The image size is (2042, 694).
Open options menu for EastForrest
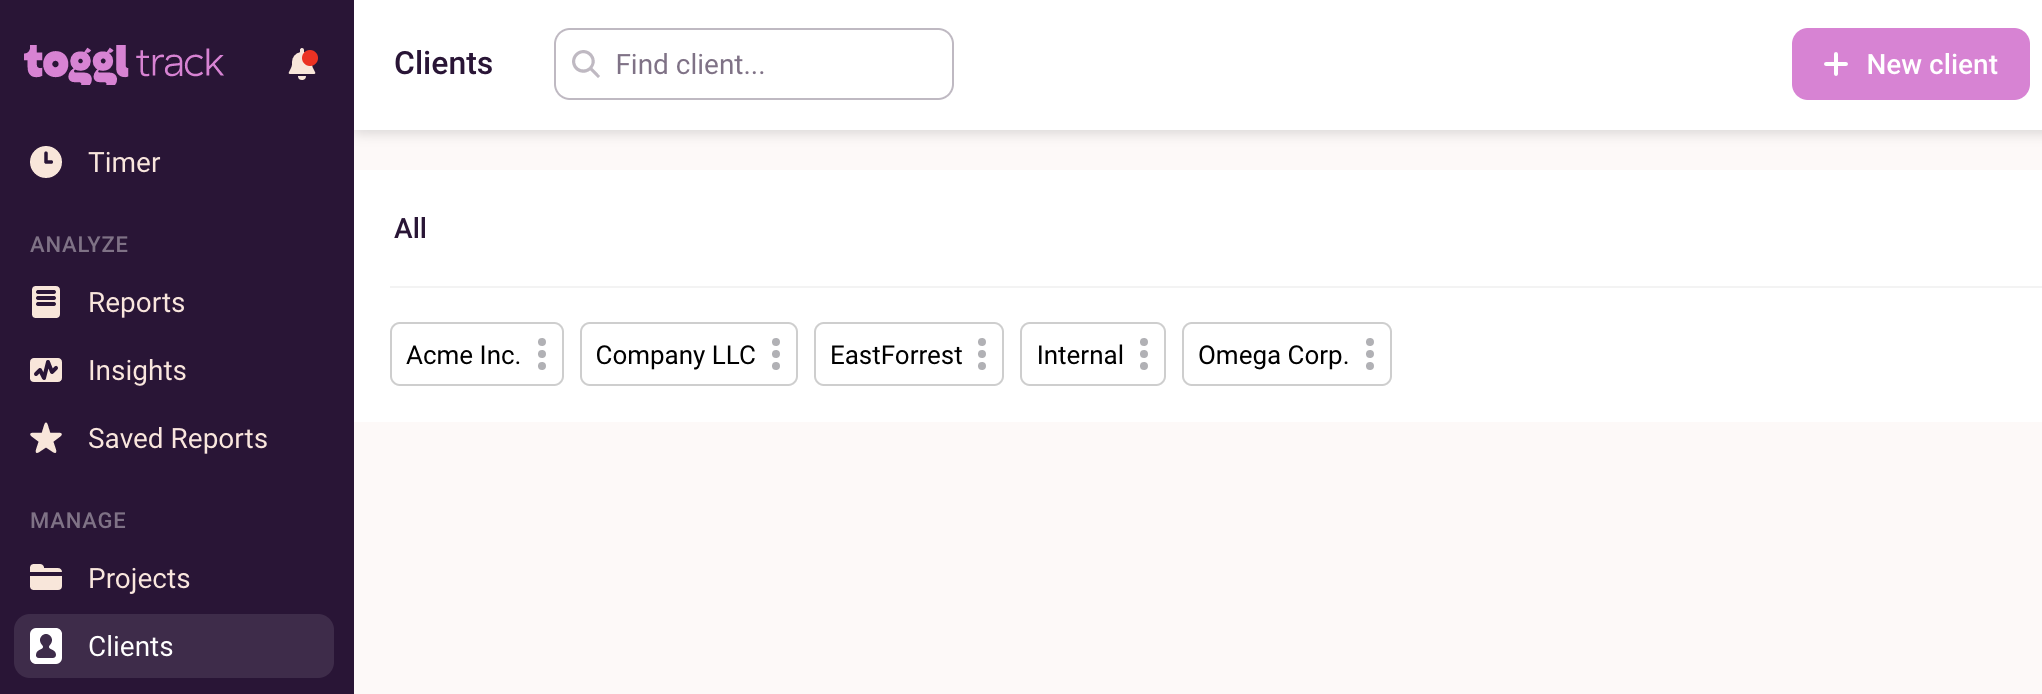pyautogui.click(x=982, y=354)
